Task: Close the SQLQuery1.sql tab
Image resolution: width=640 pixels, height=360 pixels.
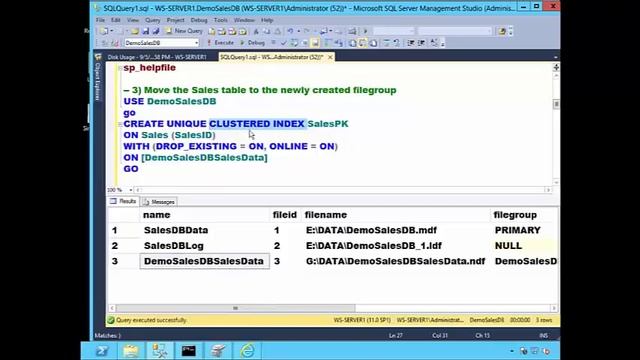Action: (330, 57)
